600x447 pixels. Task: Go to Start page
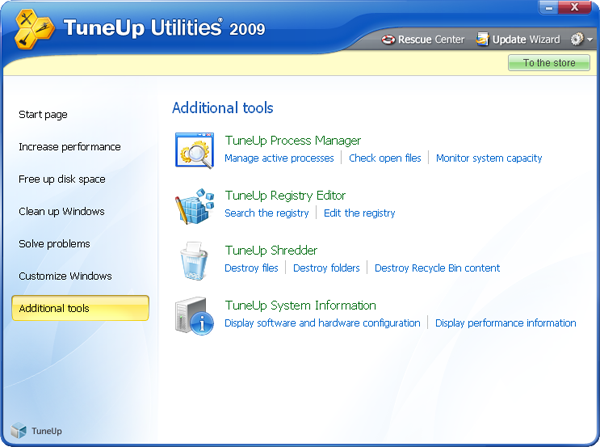pos(43,114)
